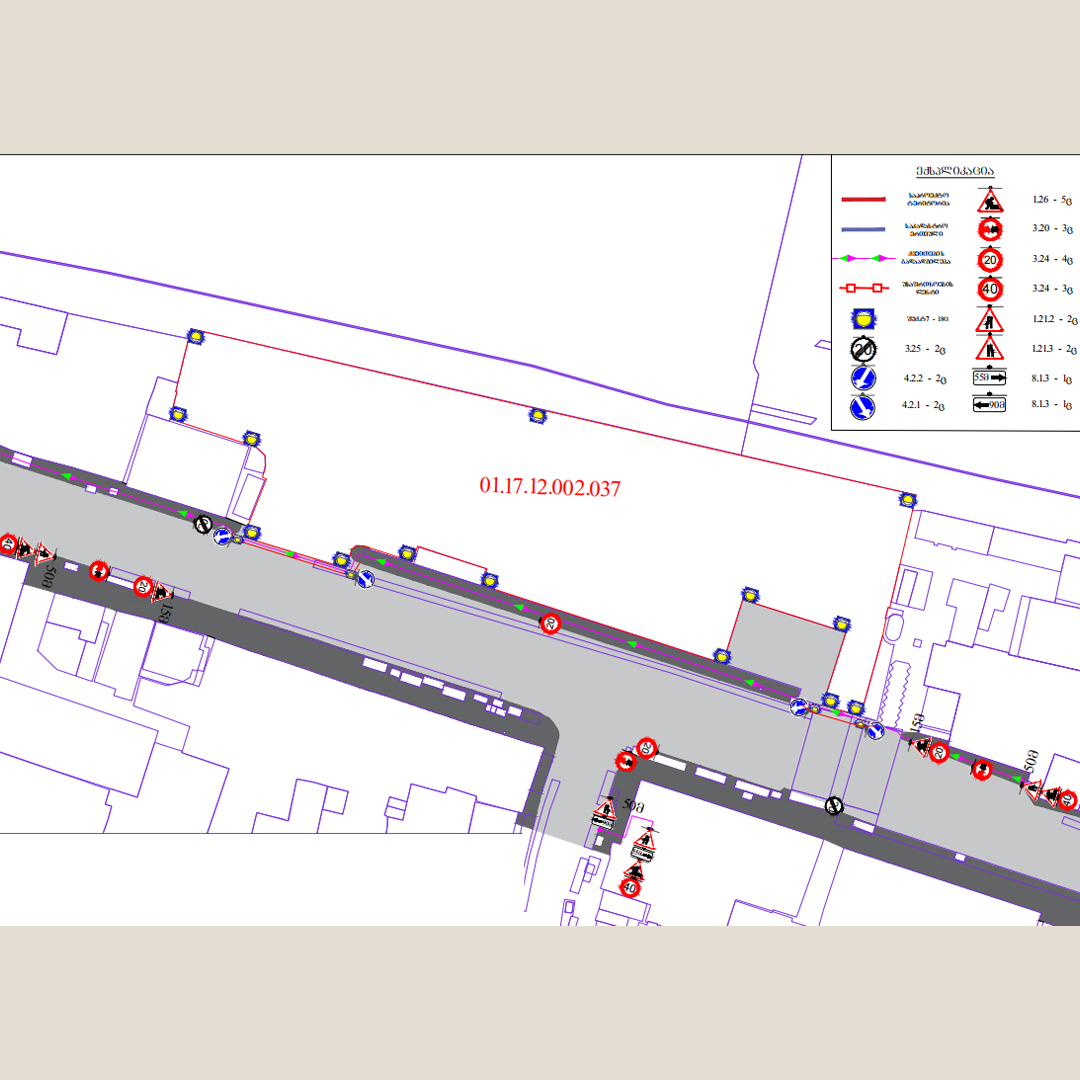Click the "1.21.3 - 2ც" legend label
Viewport: 1080px width, 1080px height.
[1054, 349]
